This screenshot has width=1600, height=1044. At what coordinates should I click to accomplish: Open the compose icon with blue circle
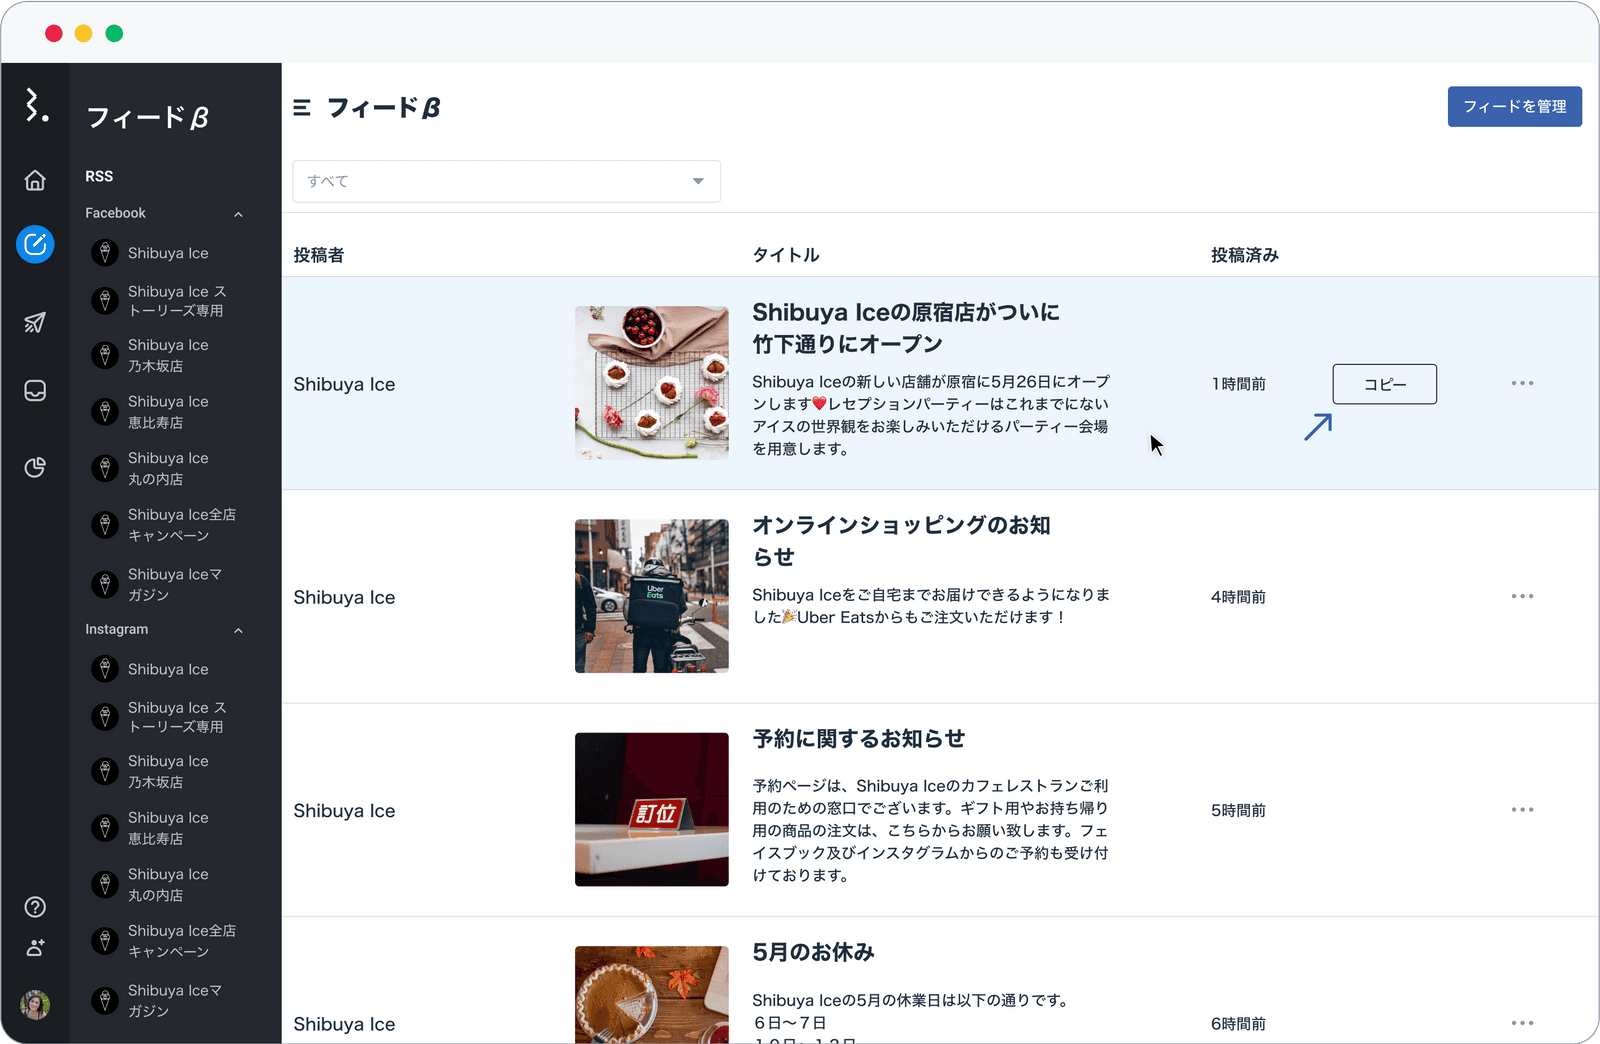[35, 244]
